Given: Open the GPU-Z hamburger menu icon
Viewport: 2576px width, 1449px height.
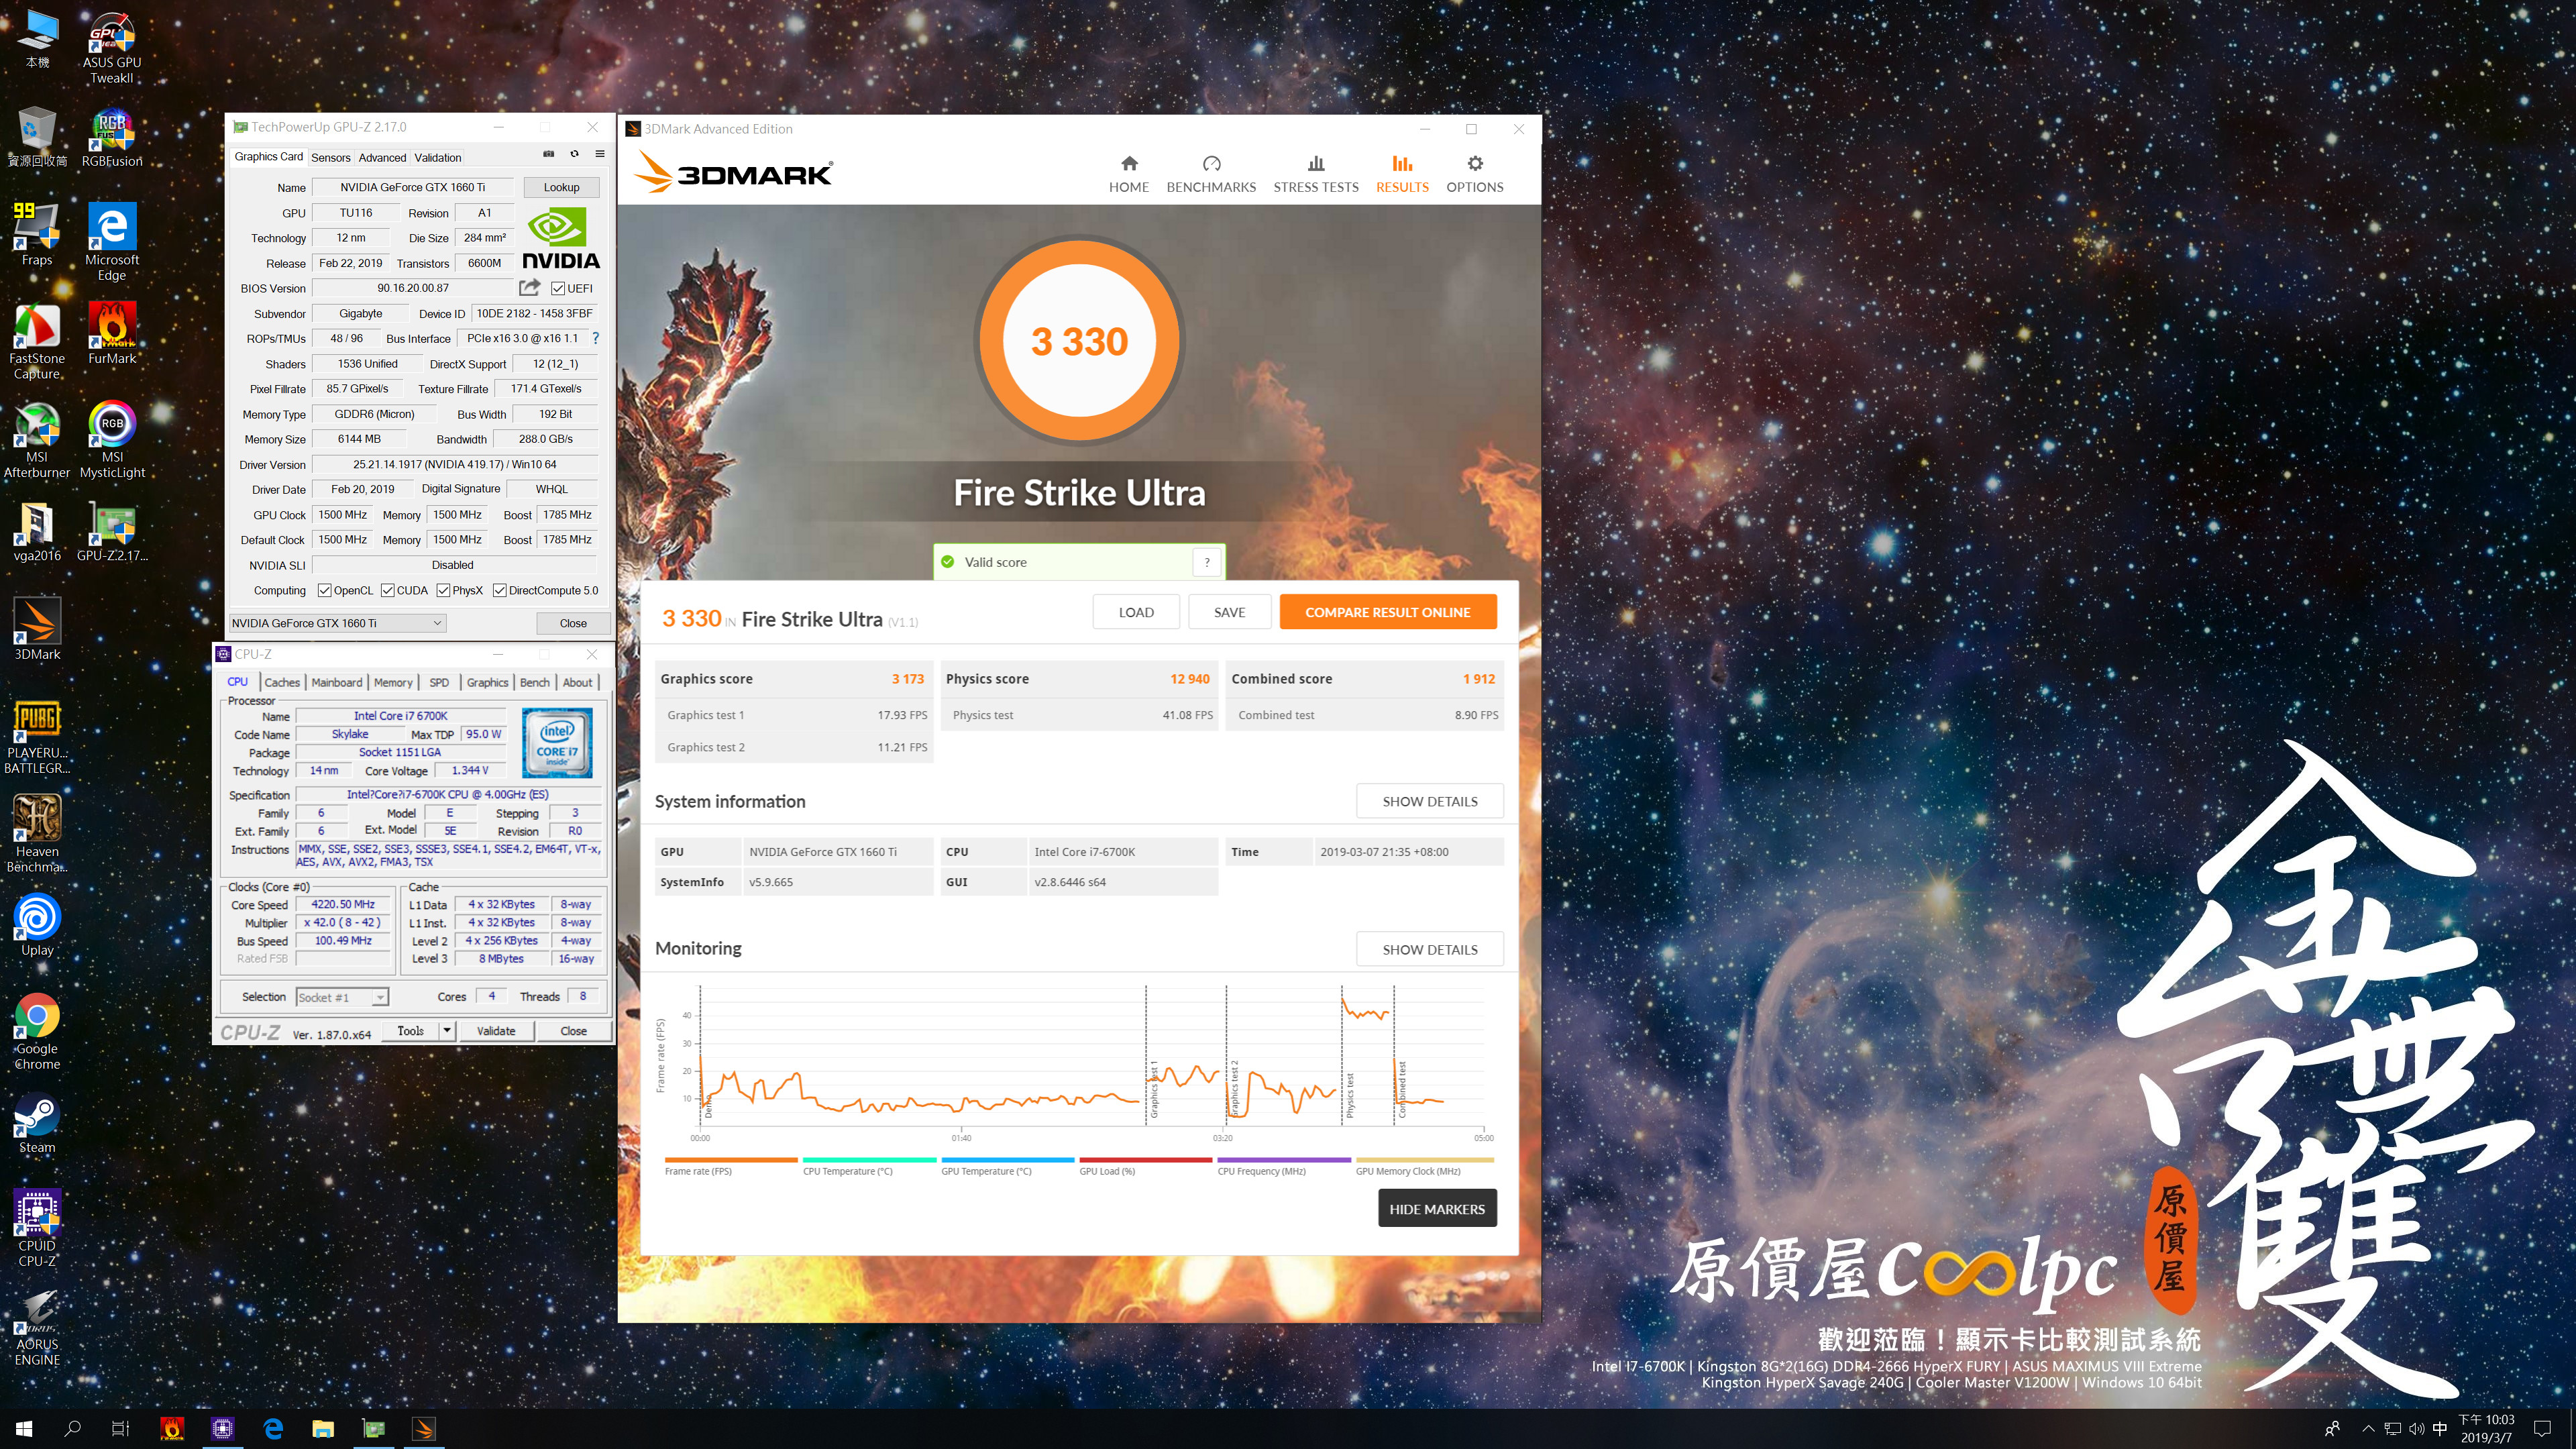Looking at the screenshot, I should [600, 154].
